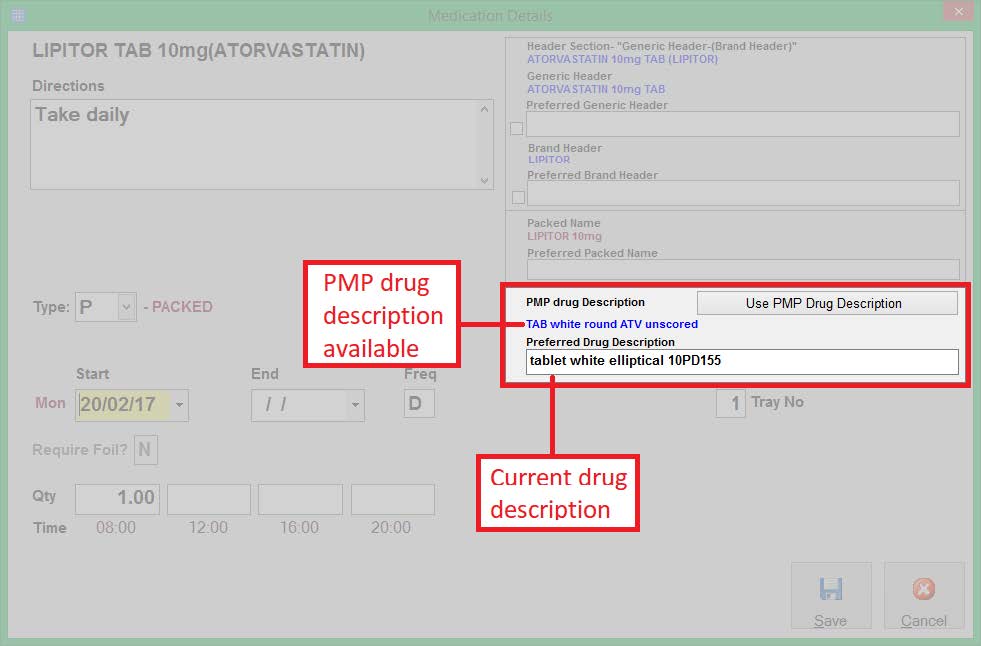981x646 pixels.
Task: Tick the Preferred Generic Header checkbox
Action: (x=517, y=128)
